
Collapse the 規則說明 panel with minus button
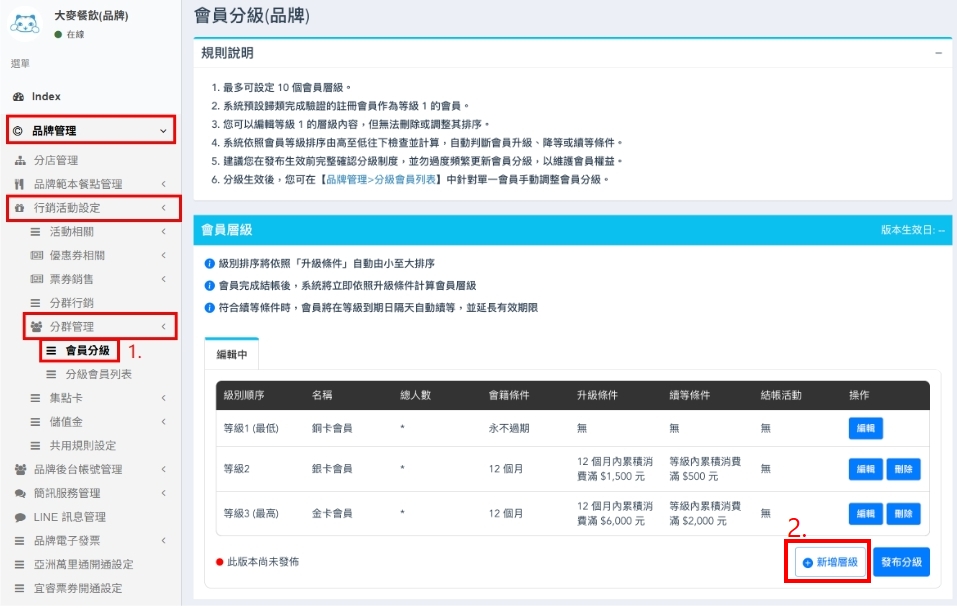tap(938, 52)
